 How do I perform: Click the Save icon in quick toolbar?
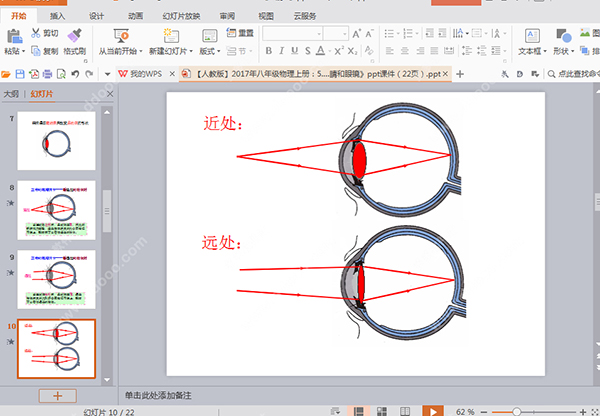(20, 74)
